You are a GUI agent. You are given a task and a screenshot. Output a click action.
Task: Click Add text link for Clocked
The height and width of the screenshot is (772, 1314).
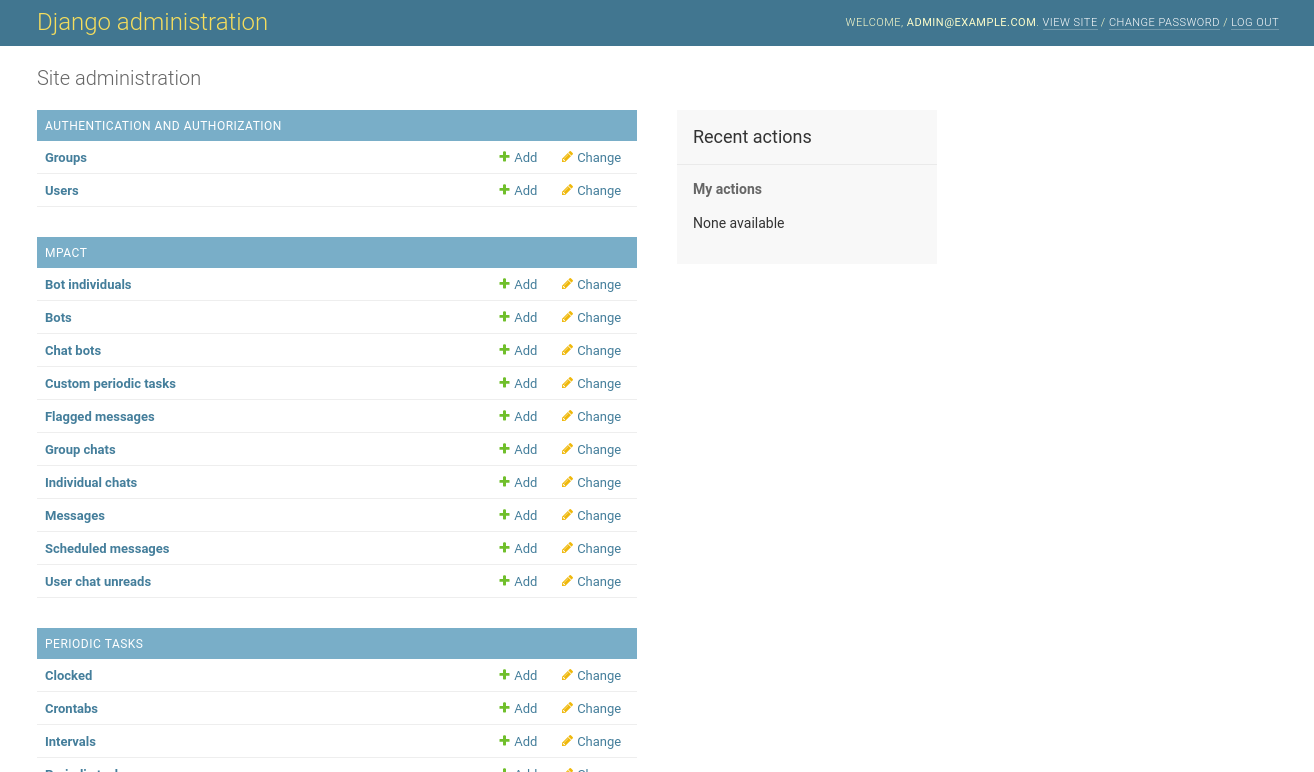526,676
